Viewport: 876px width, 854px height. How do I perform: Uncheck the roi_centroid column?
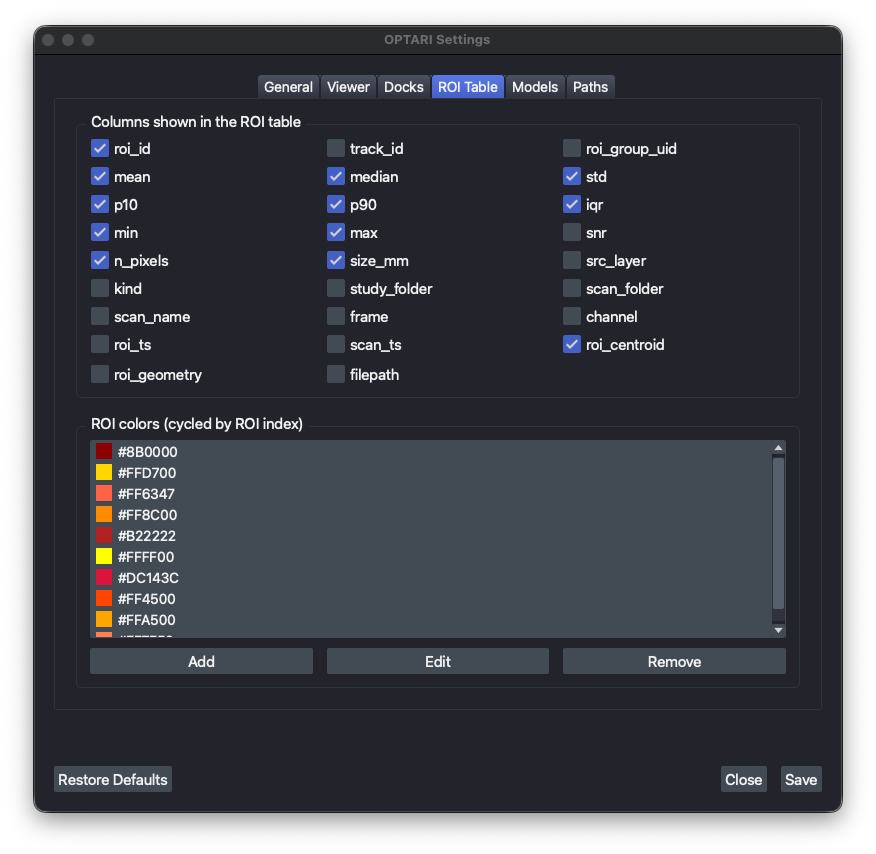point(572,345)
